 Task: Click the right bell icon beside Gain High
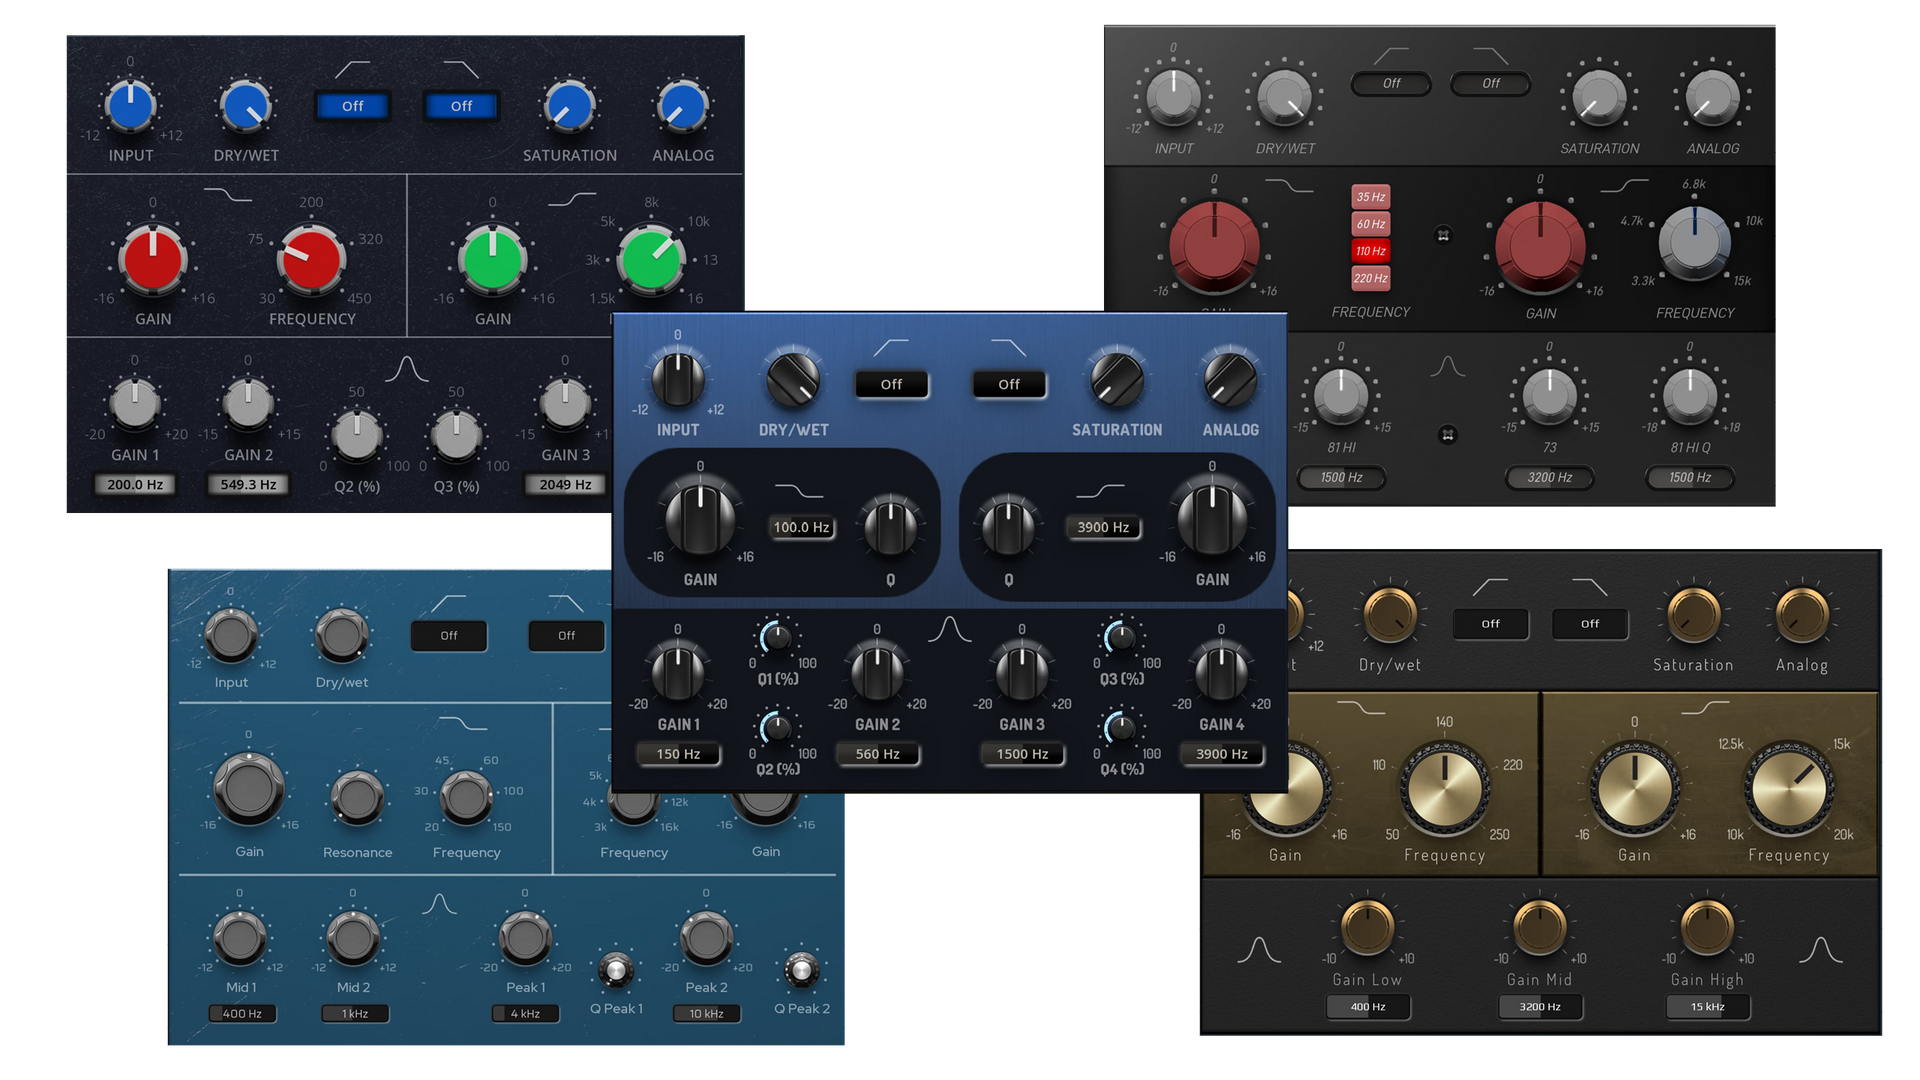click(x=1820, y=950)
